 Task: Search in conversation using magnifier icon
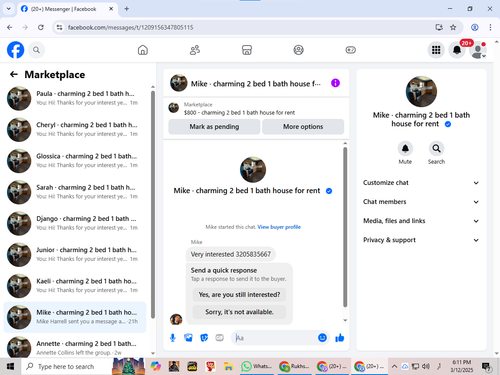click(x=436, y=149)
